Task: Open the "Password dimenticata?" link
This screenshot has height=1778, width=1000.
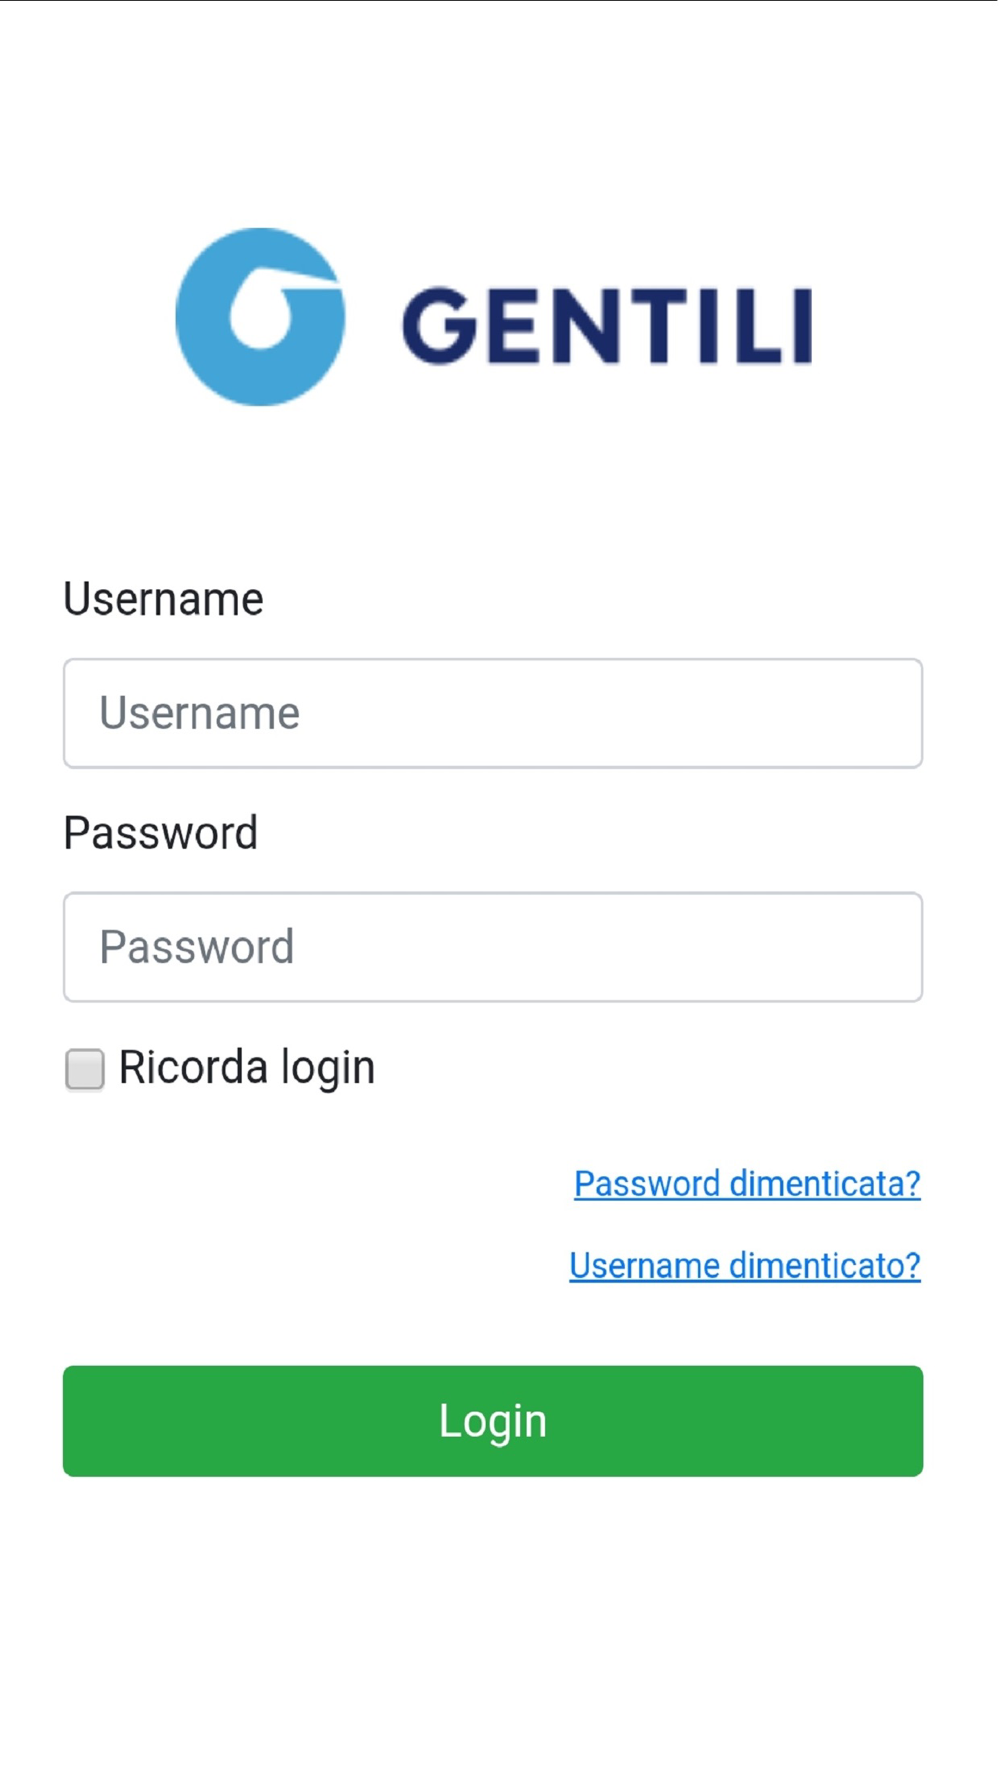Action: (747, 1184)
